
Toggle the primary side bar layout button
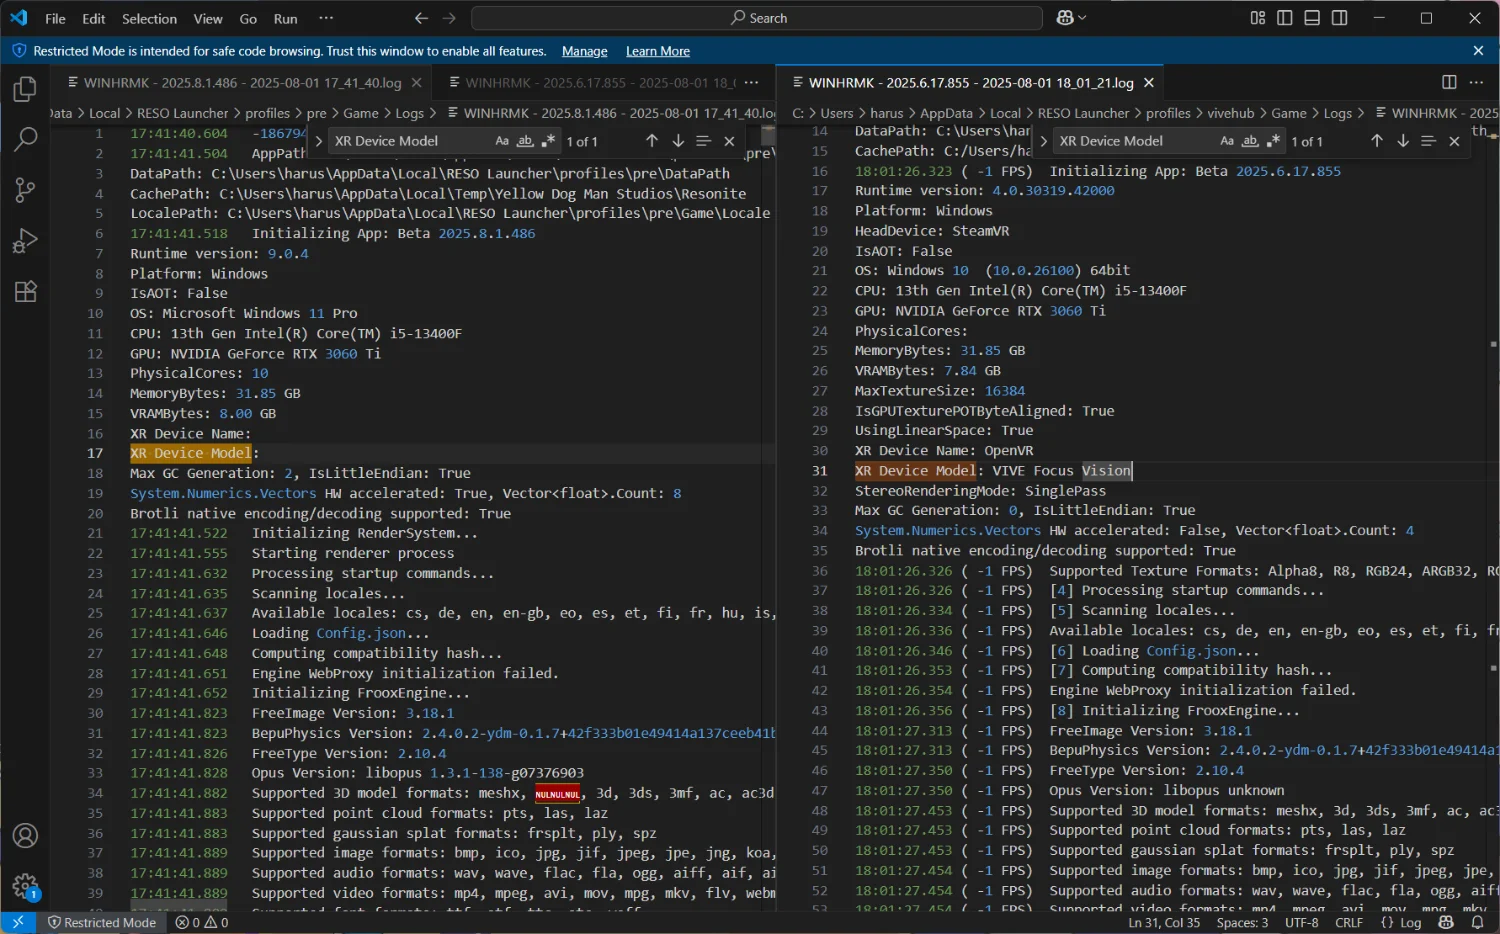click(1285, 18)
